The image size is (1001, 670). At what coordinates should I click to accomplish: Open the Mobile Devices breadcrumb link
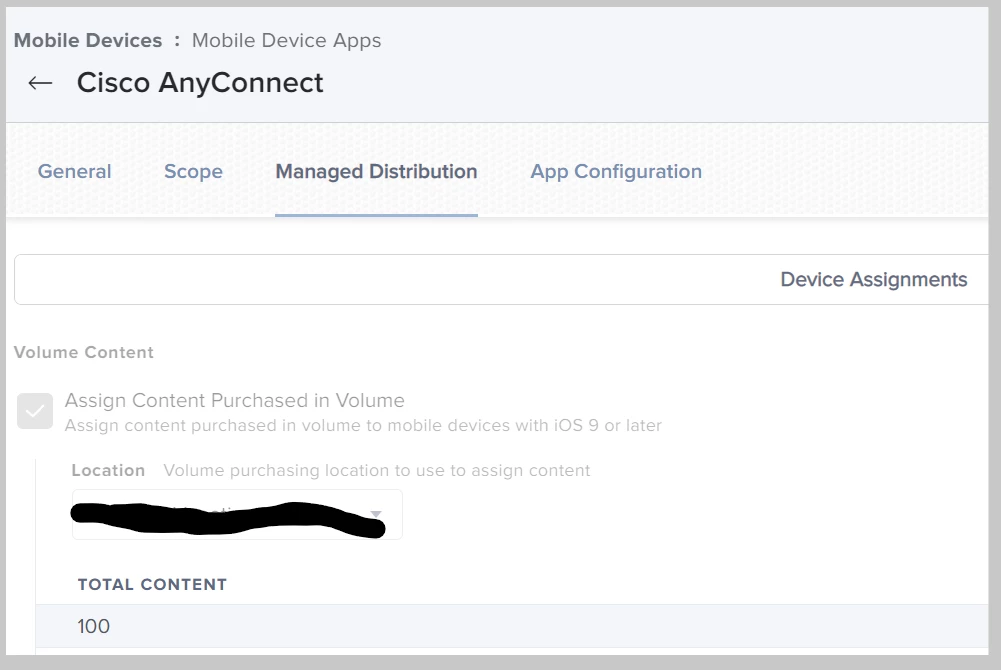point(88,40)
